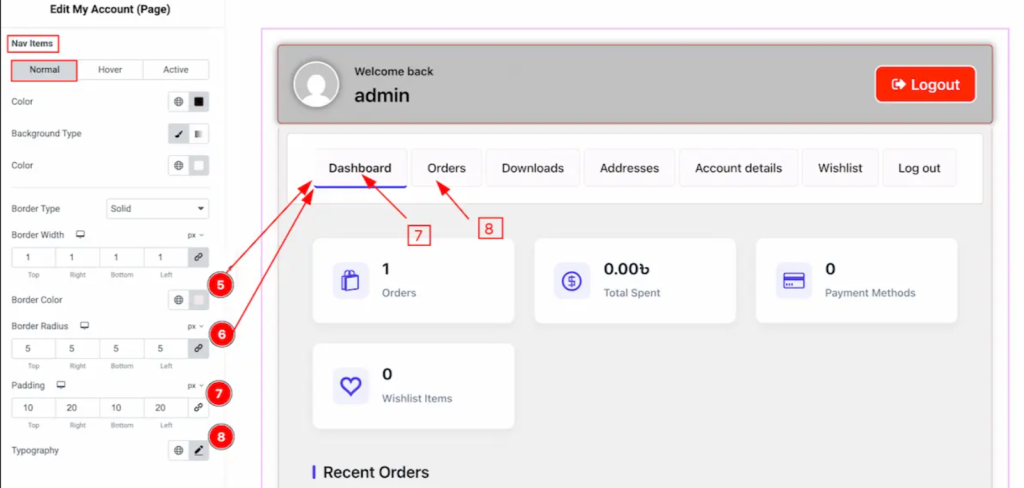This screenshot has width=1024, height=488.
Task: Open the Account details nav tab
Action: click(x=739, y=168)
